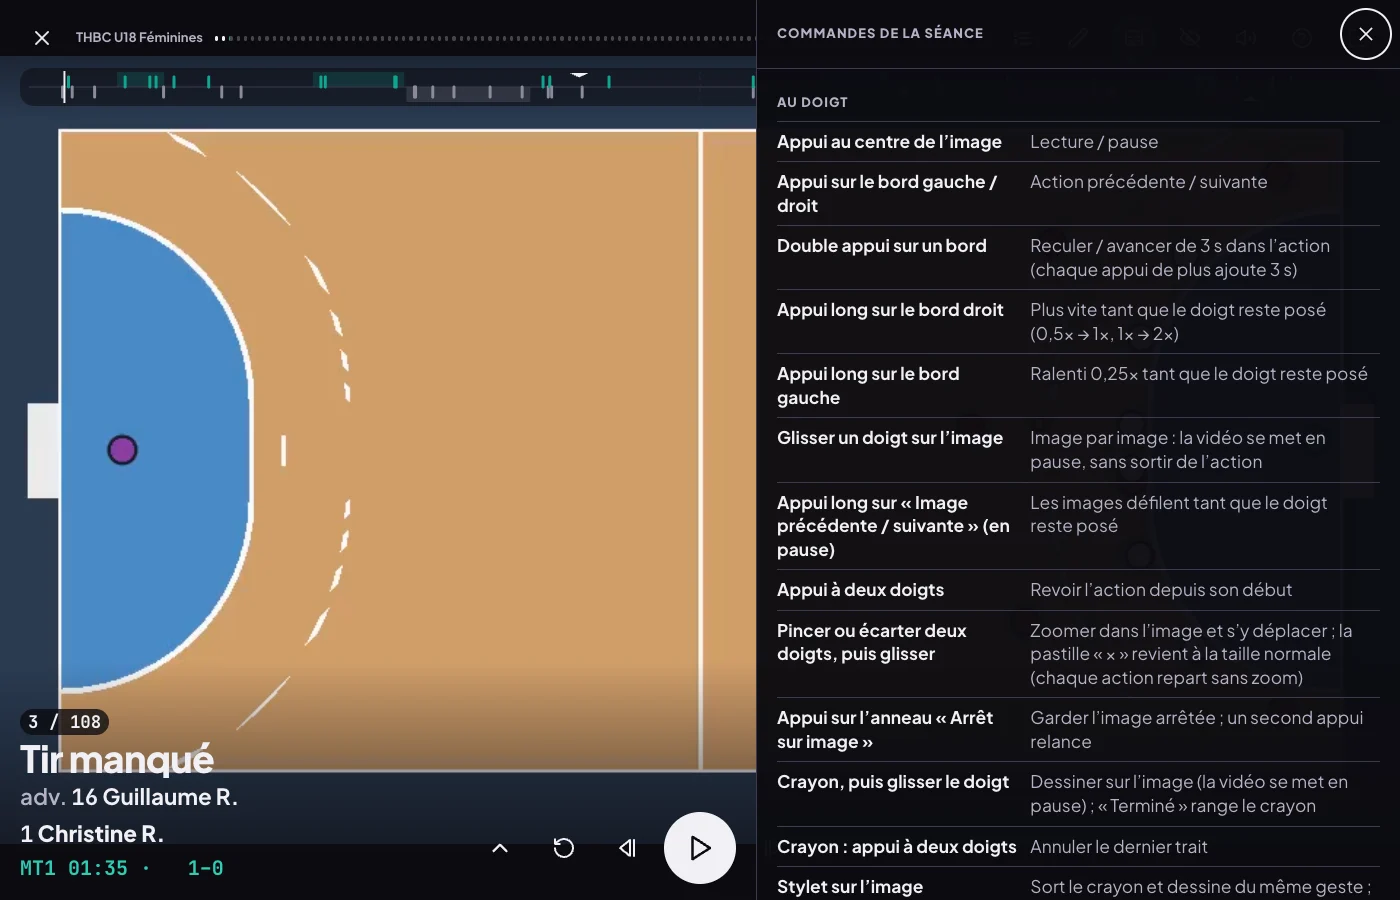Image resolution: width=1400 pixels, height=900 pixels.
Task: Click the player name "1 Christine R."
Action: [x=92, y=834]
